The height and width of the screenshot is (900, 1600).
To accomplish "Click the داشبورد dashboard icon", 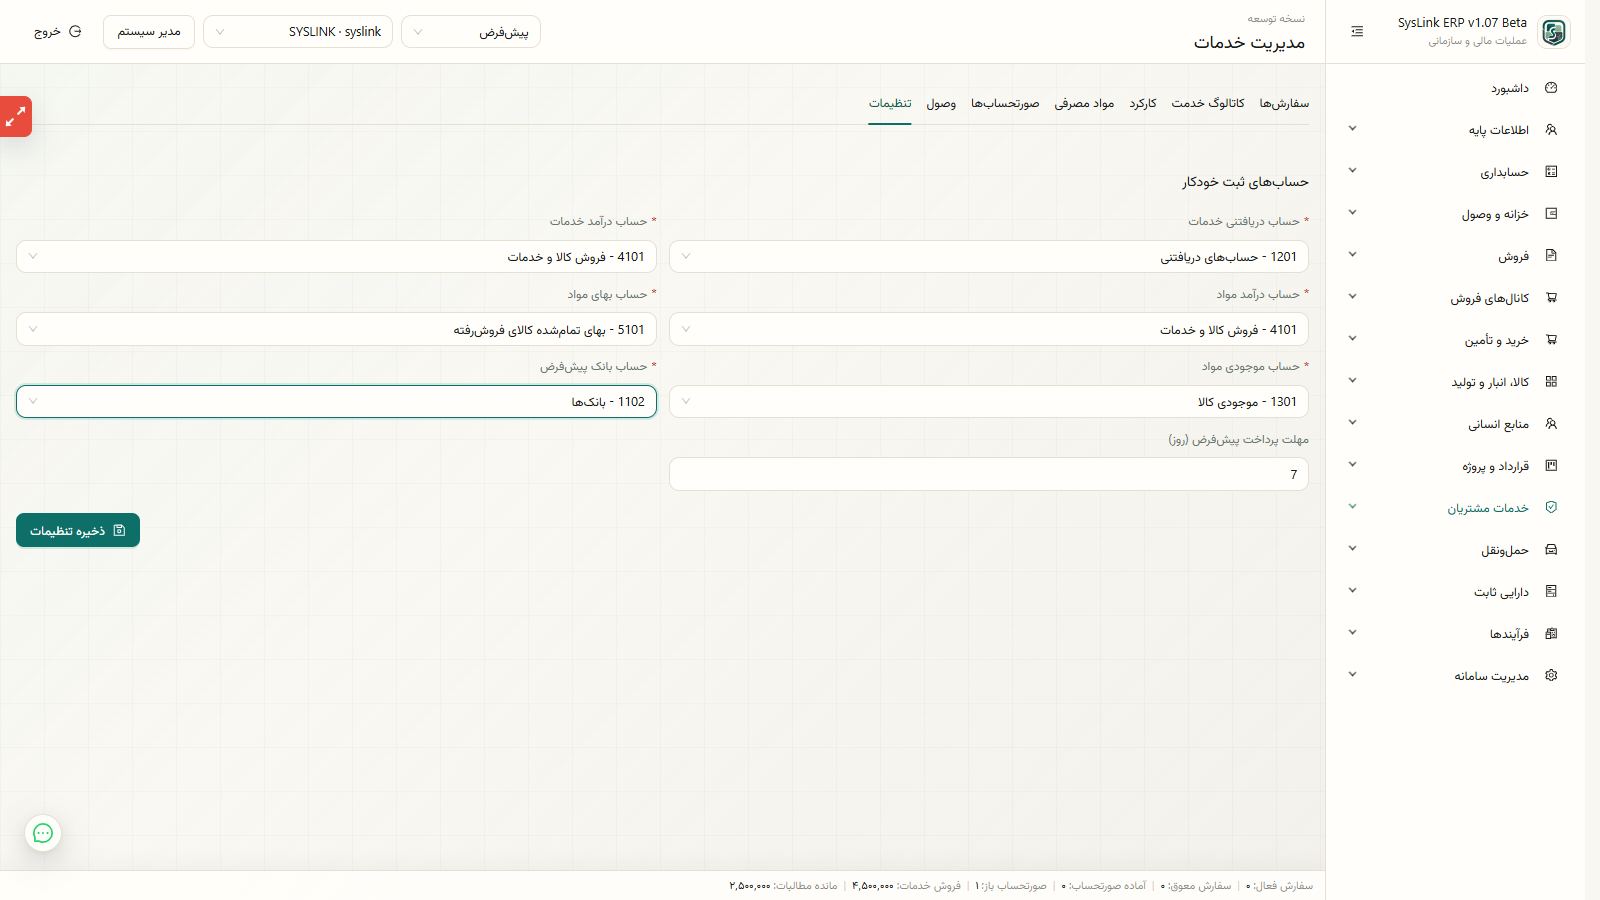I will (x=1551, y=88).
